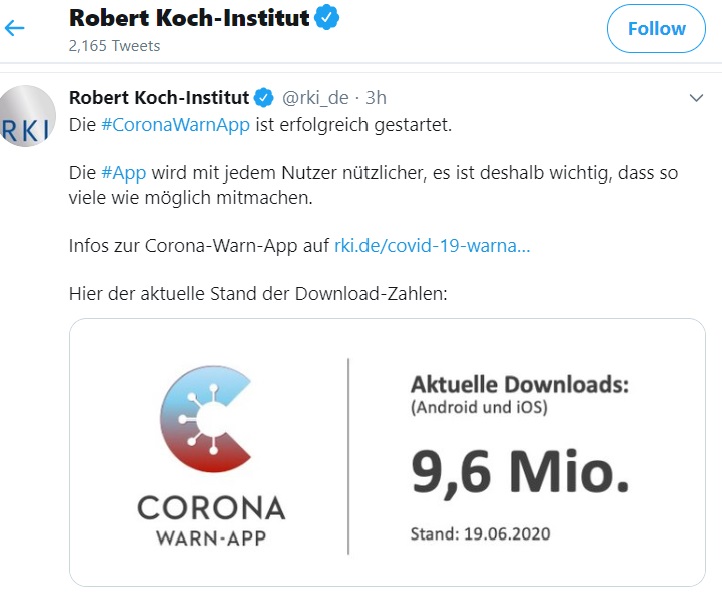The width and height of the screenshot is (722, 599).
Task: Click the 9,6 Mio. figure in image
Action: [520, 473]
